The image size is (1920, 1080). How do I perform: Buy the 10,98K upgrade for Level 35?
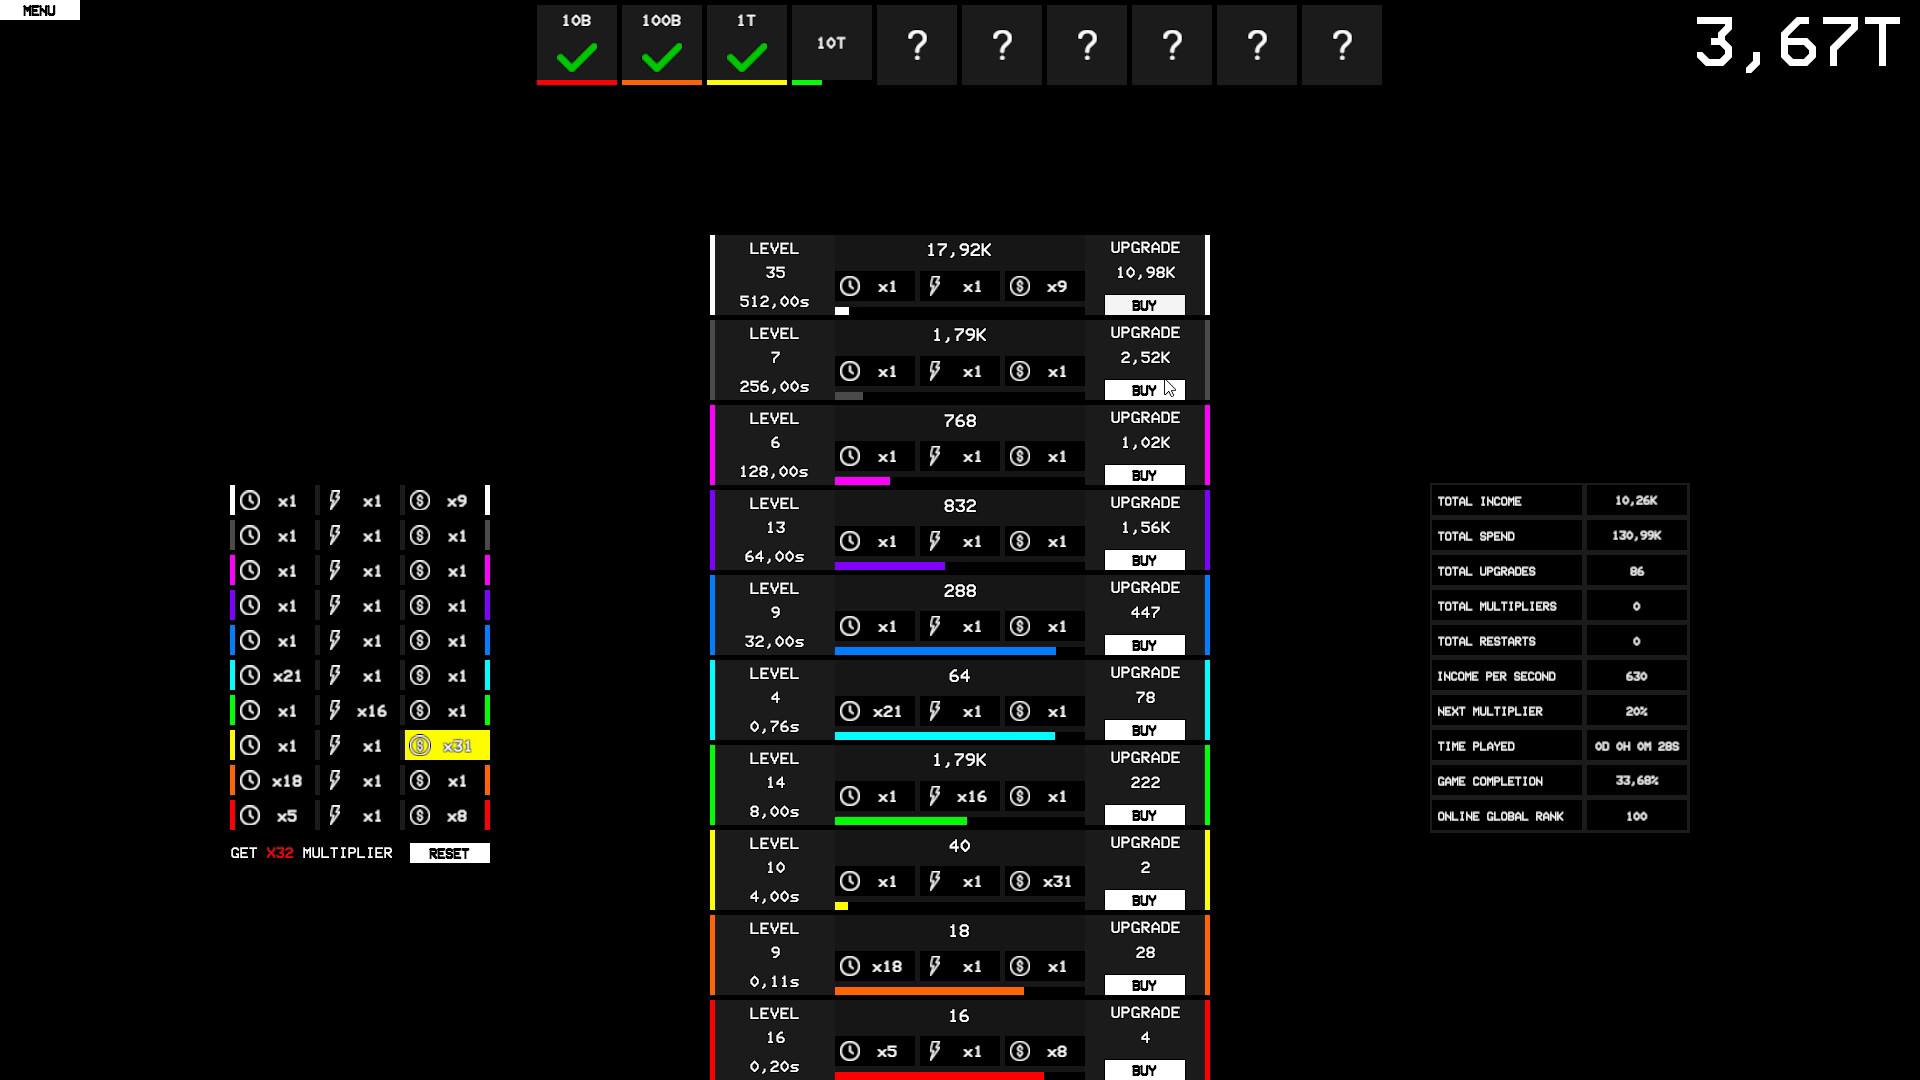coord(1143,305)
